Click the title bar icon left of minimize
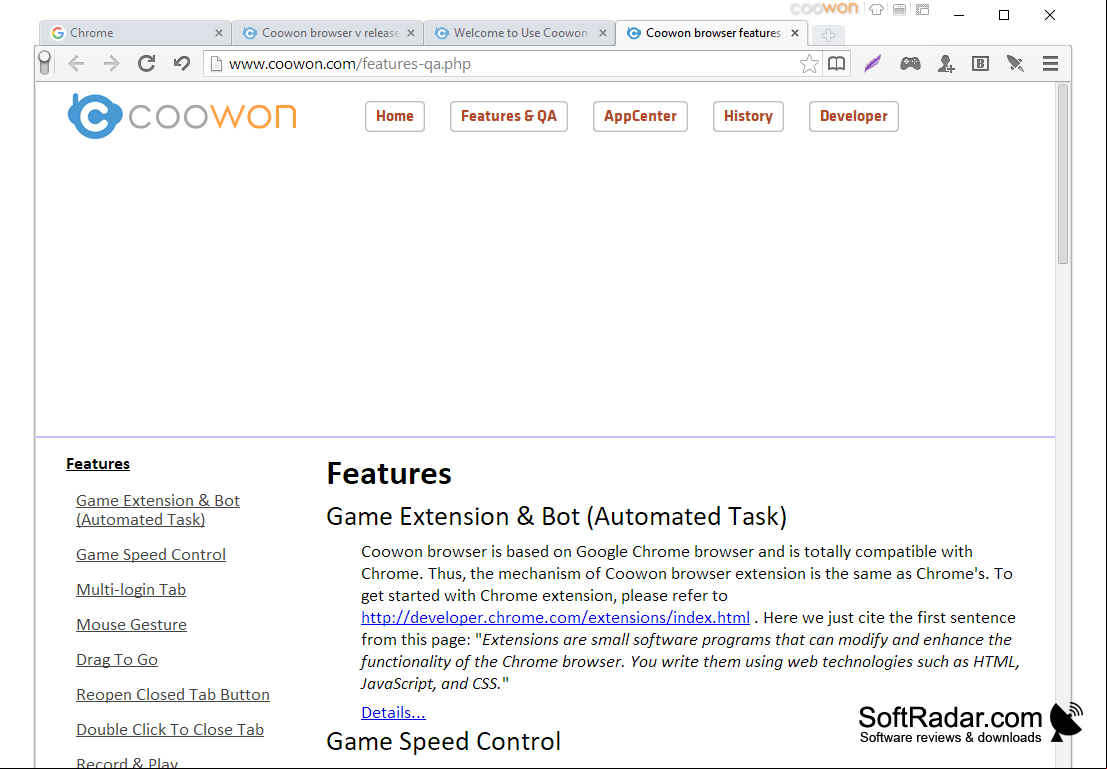 [x=923, y=10]
